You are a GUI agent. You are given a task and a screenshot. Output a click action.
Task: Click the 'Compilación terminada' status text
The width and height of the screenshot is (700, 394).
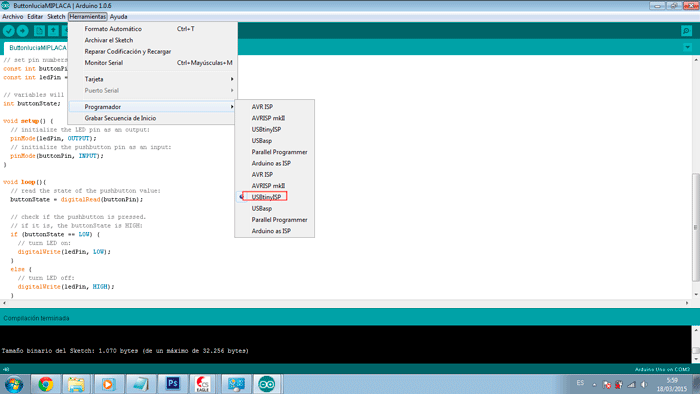[x=36, y=318]
